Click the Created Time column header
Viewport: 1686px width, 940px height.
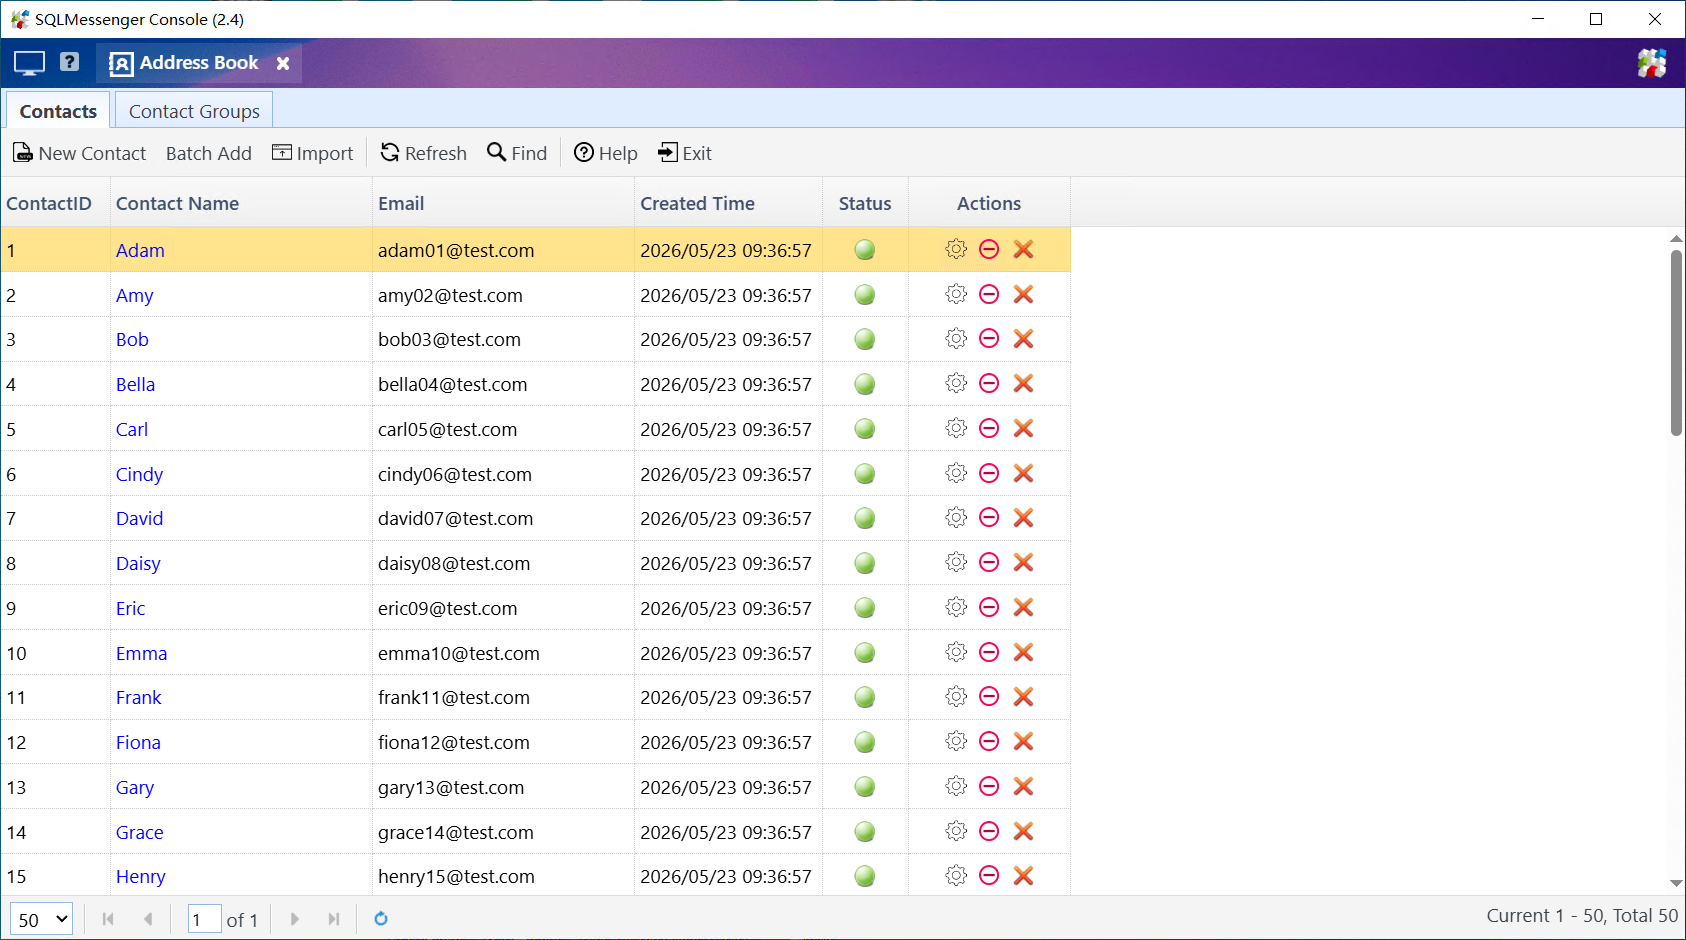(728, 203)
